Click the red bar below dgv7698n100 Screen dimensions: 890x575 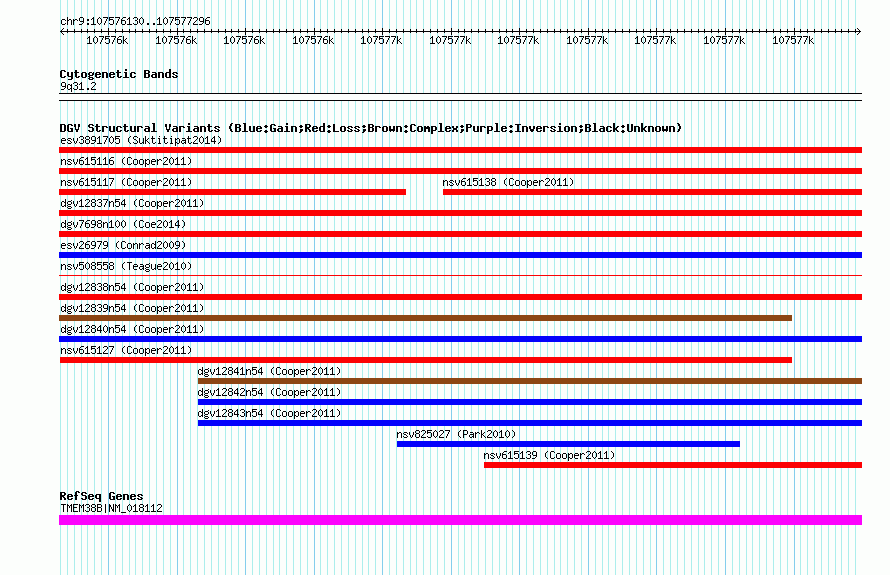(x=460, y=234)
